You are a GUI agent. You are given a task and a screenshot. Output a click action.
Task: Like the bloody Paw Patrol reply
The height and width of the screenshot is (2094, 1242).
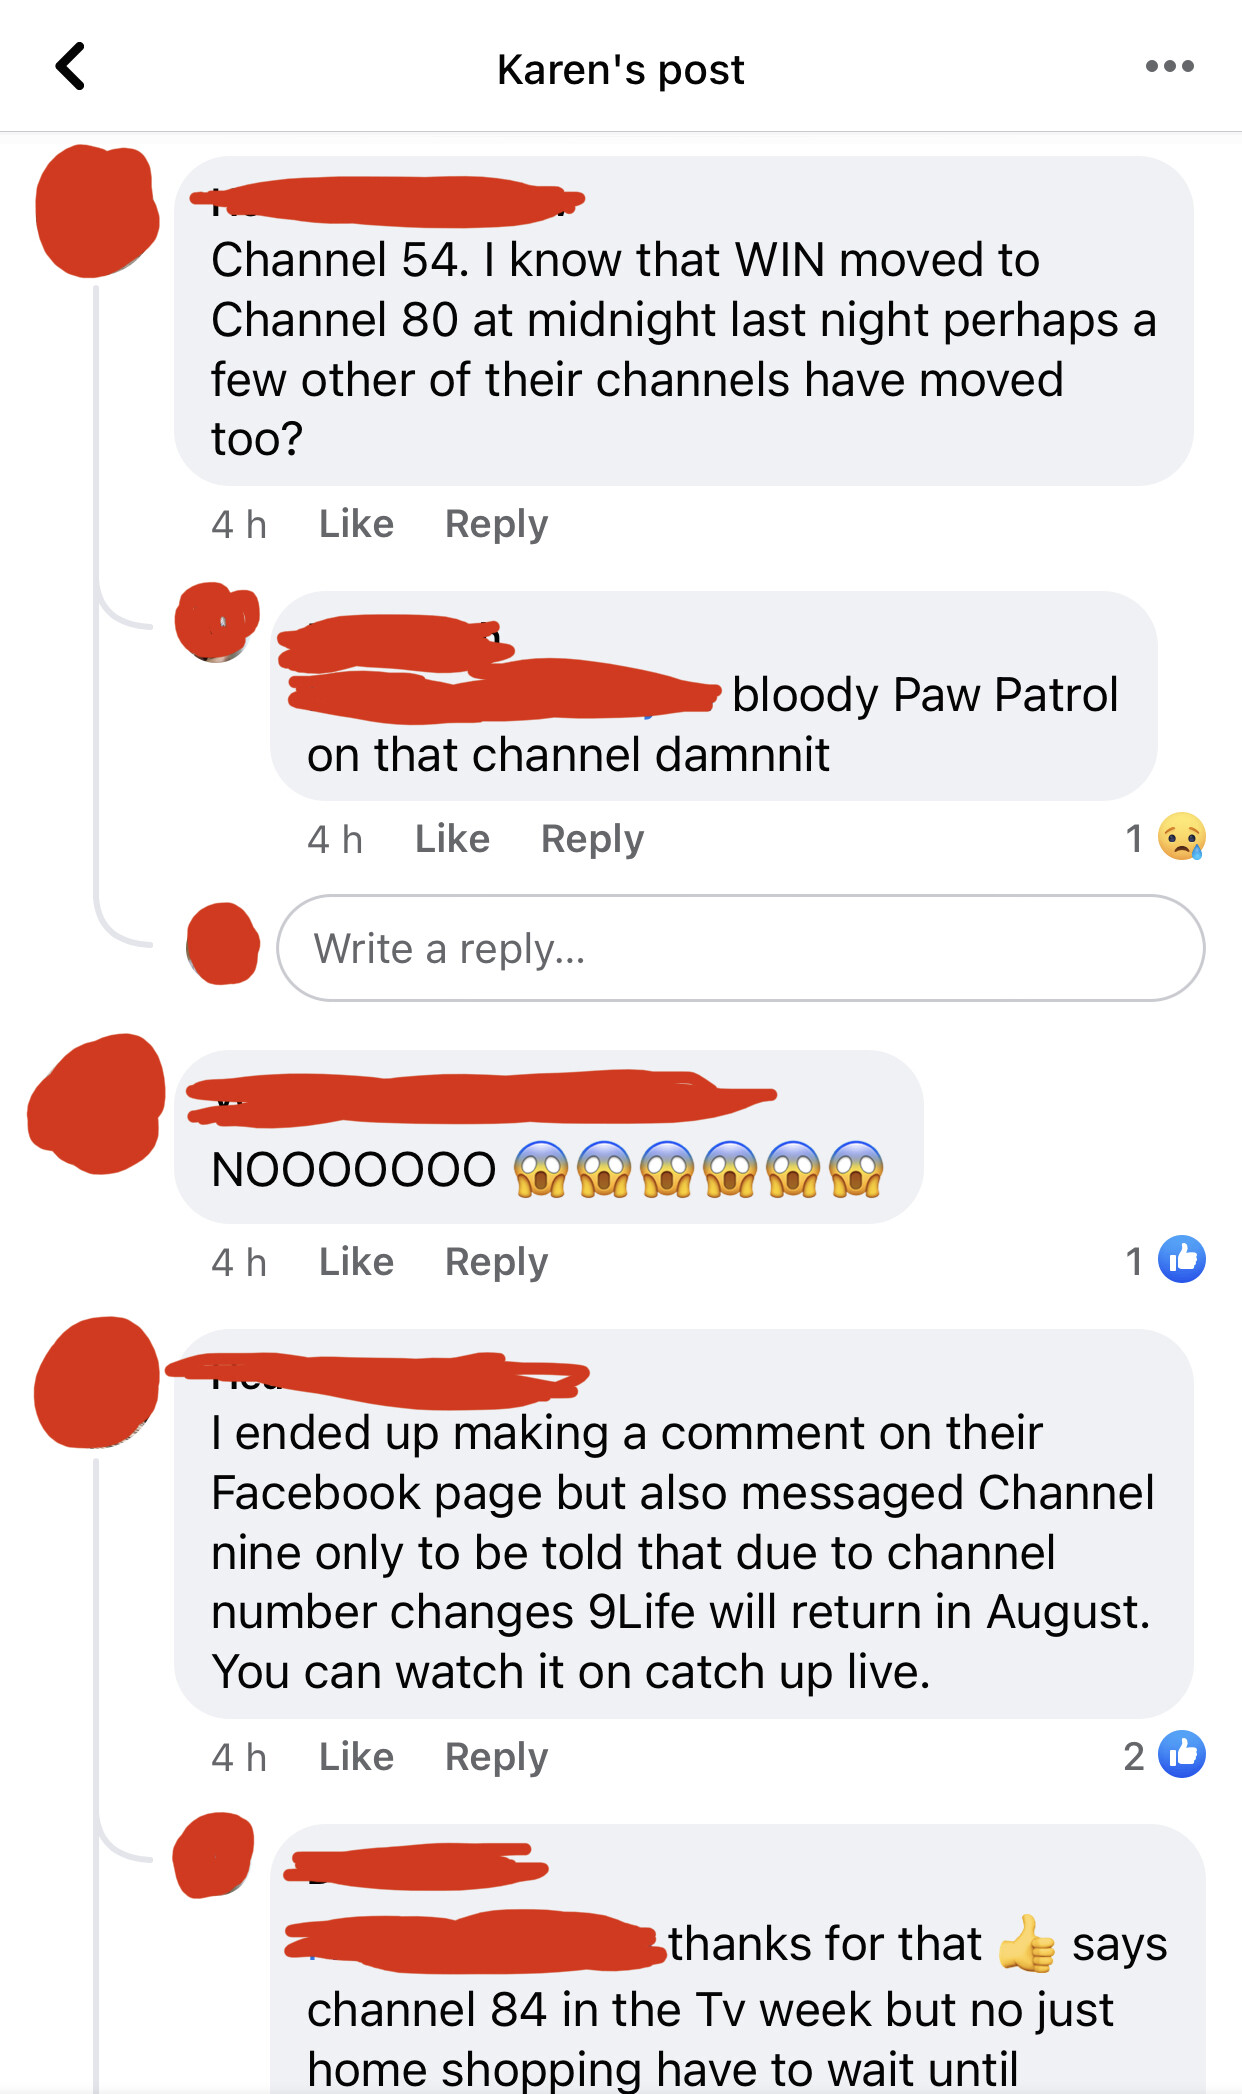452,839
